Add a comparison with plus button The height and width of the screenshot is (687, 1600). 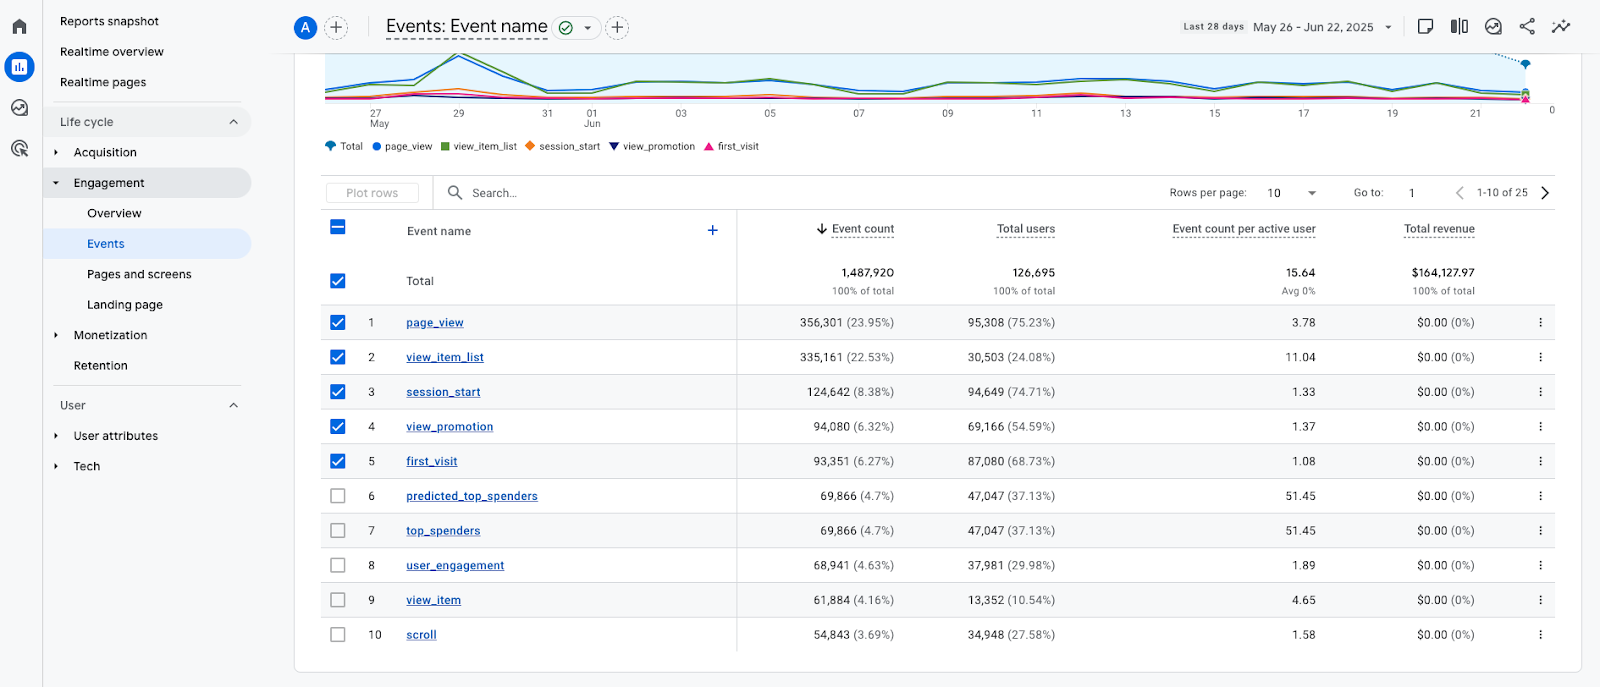(337, 28)
